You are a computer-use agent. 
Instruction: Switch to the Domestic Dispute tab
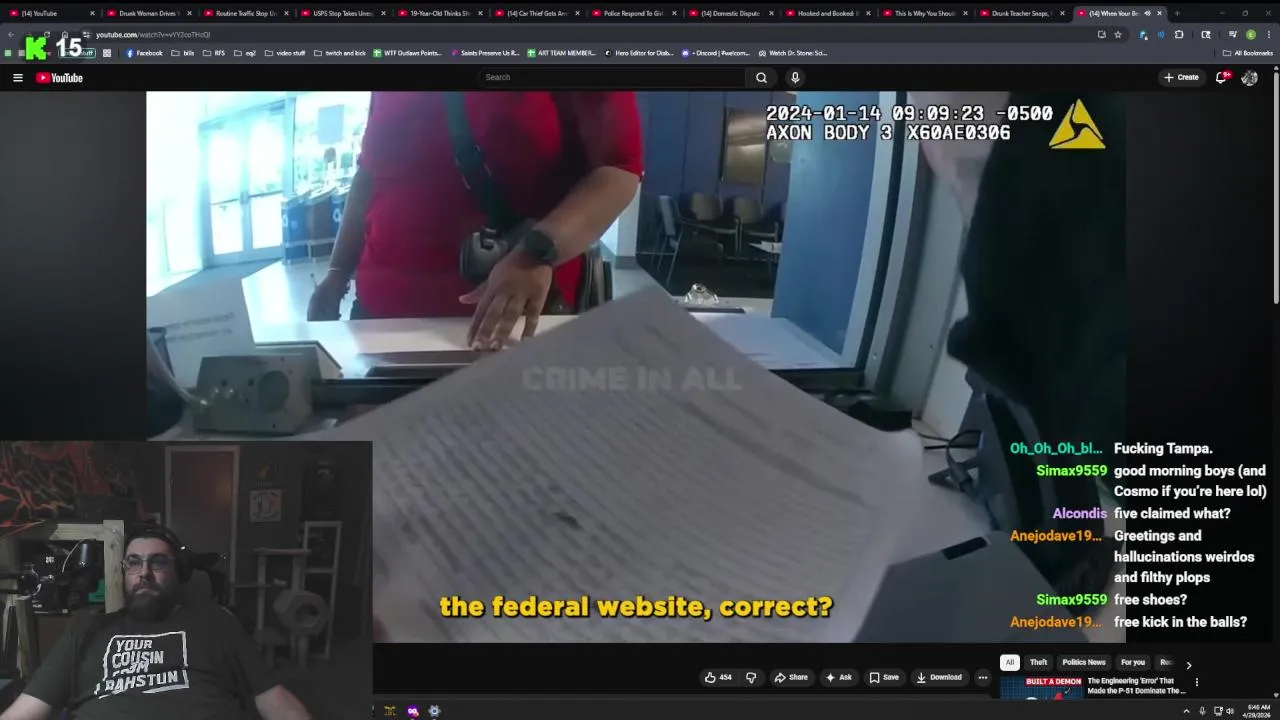pyautogui.click(x=729, y=13)
